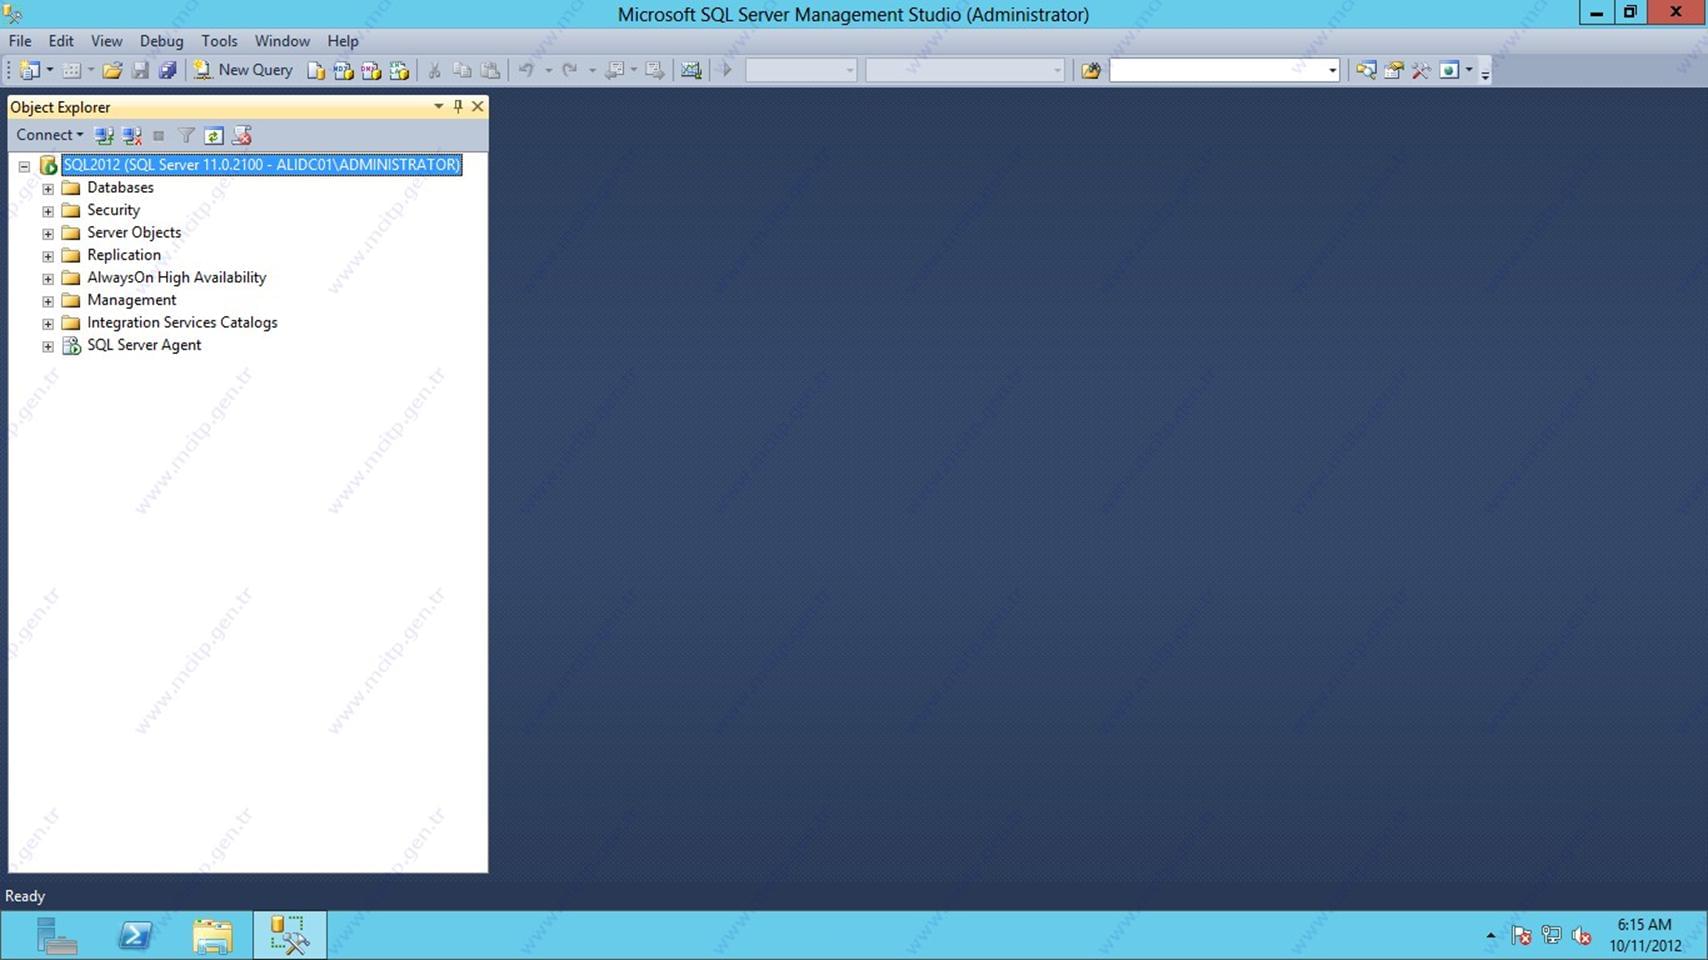
Task: Open the Find combo box dropdown
Action: click(1332, 70)
